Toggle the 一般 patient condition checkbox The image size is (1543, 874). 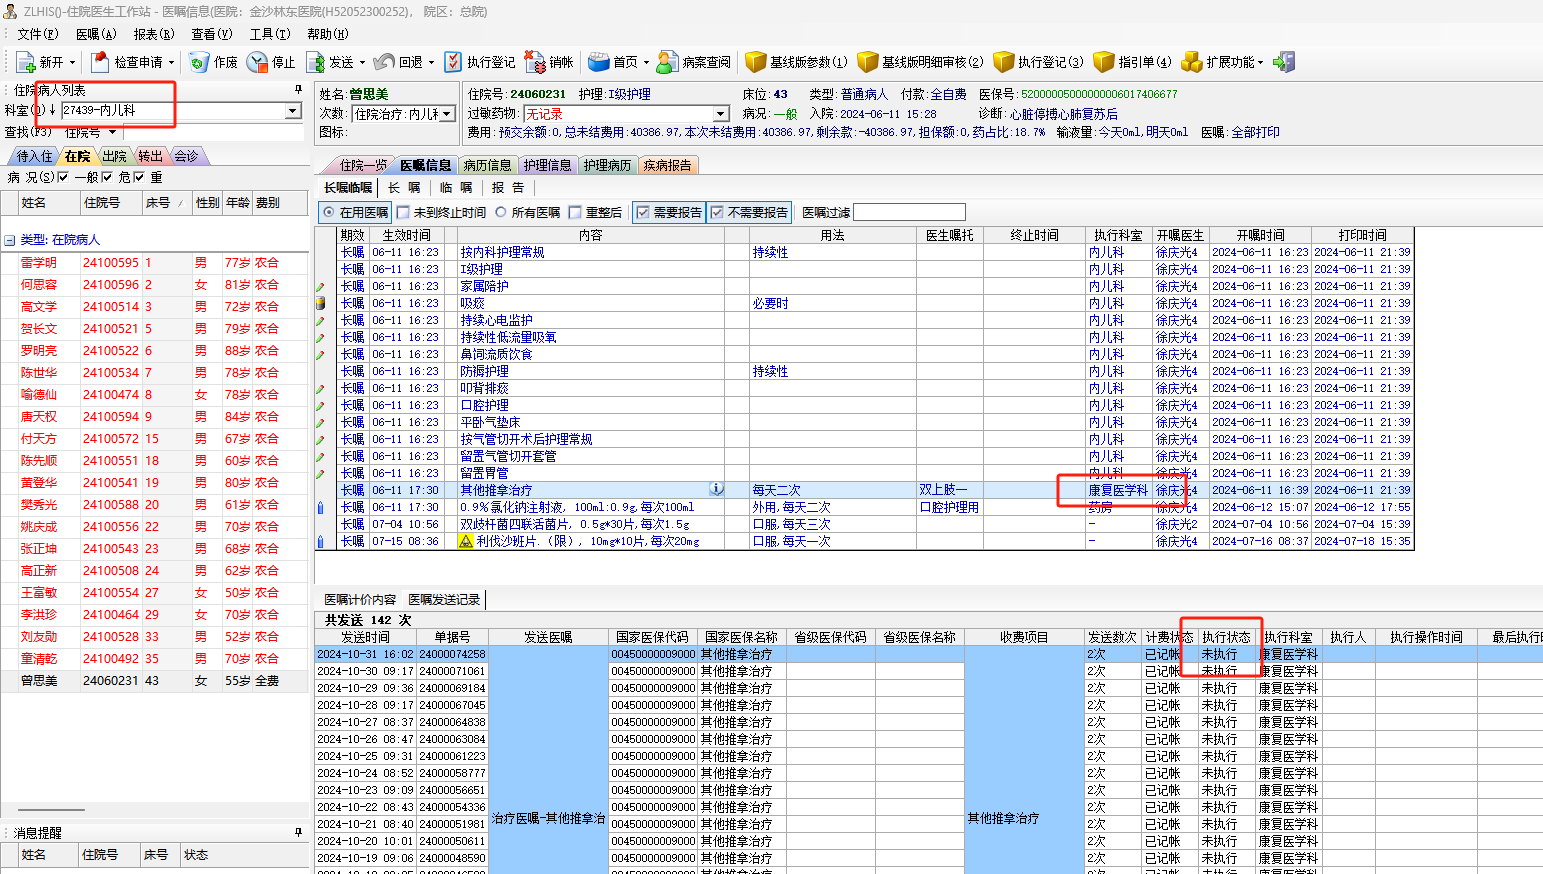click(64, 177)
